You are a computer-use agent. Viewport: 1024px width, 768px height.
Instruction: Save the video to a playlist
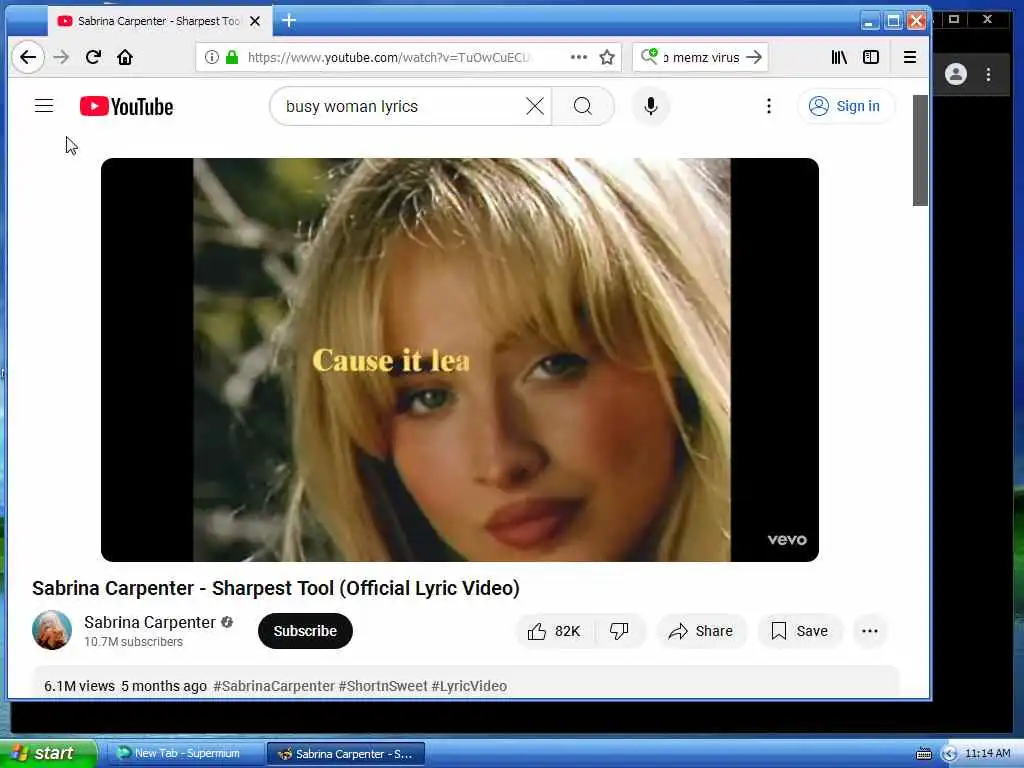point(799,631)
